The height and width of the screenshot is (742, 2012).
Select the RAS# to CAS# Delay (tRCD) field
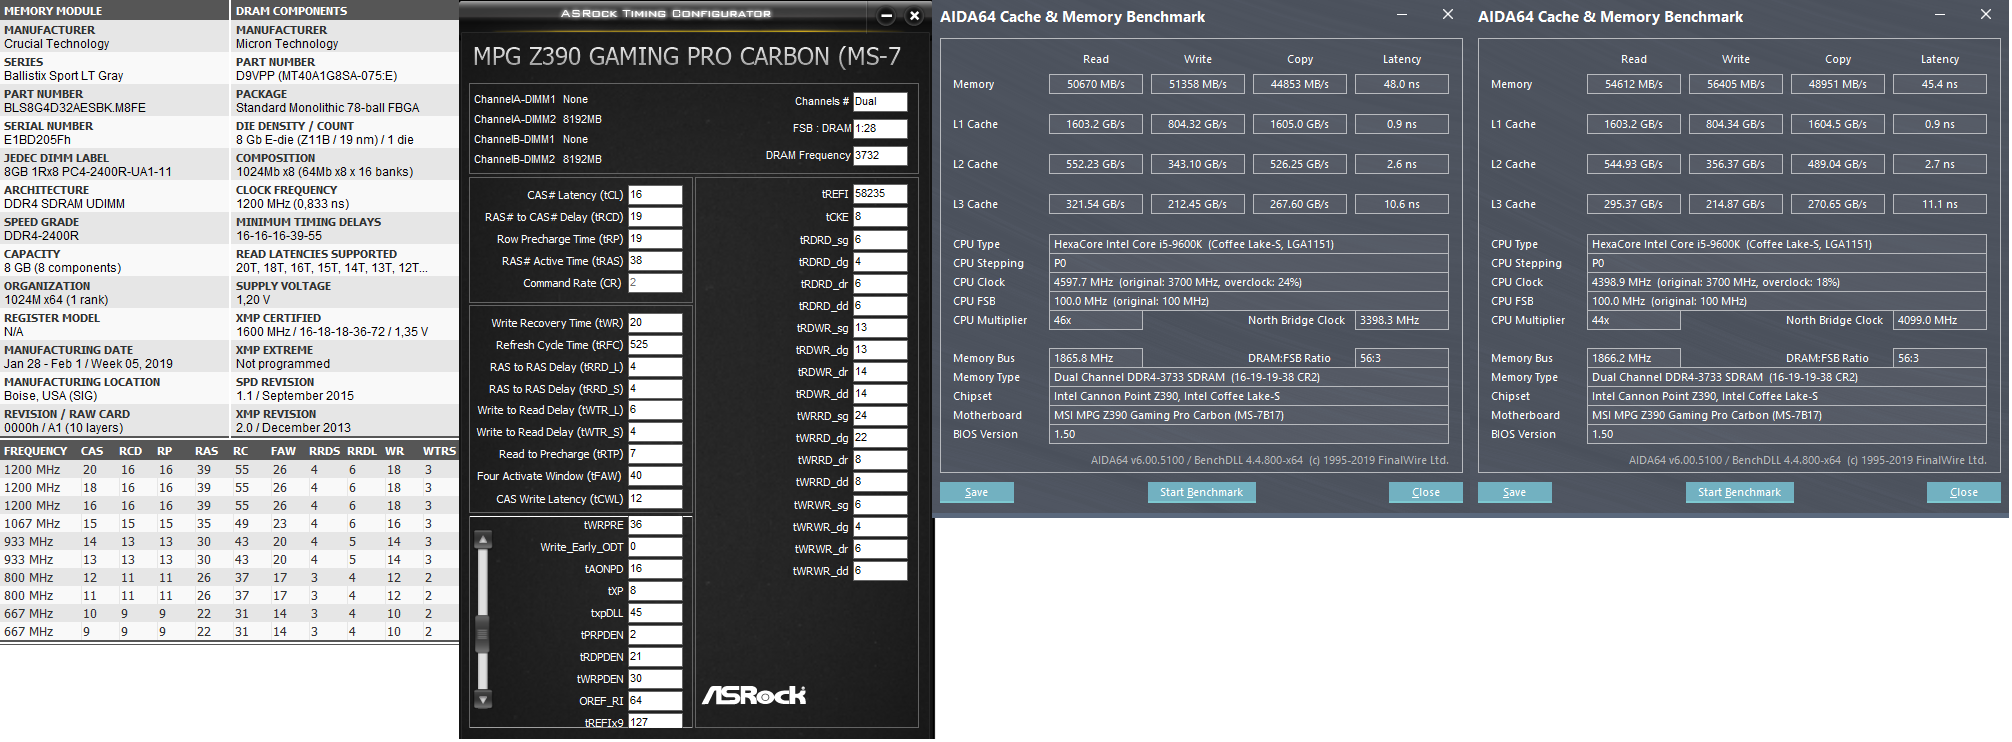point(655,217)
